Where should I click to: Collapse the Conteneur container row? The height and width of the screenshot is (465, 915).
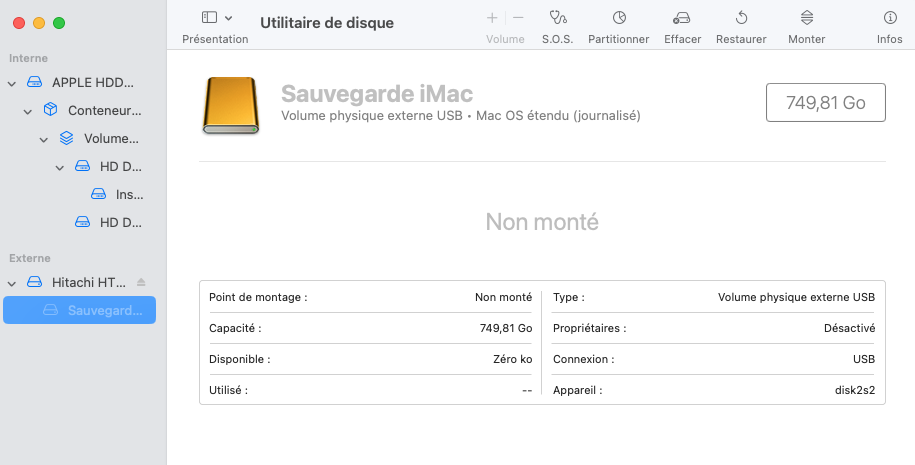(27, 111)
